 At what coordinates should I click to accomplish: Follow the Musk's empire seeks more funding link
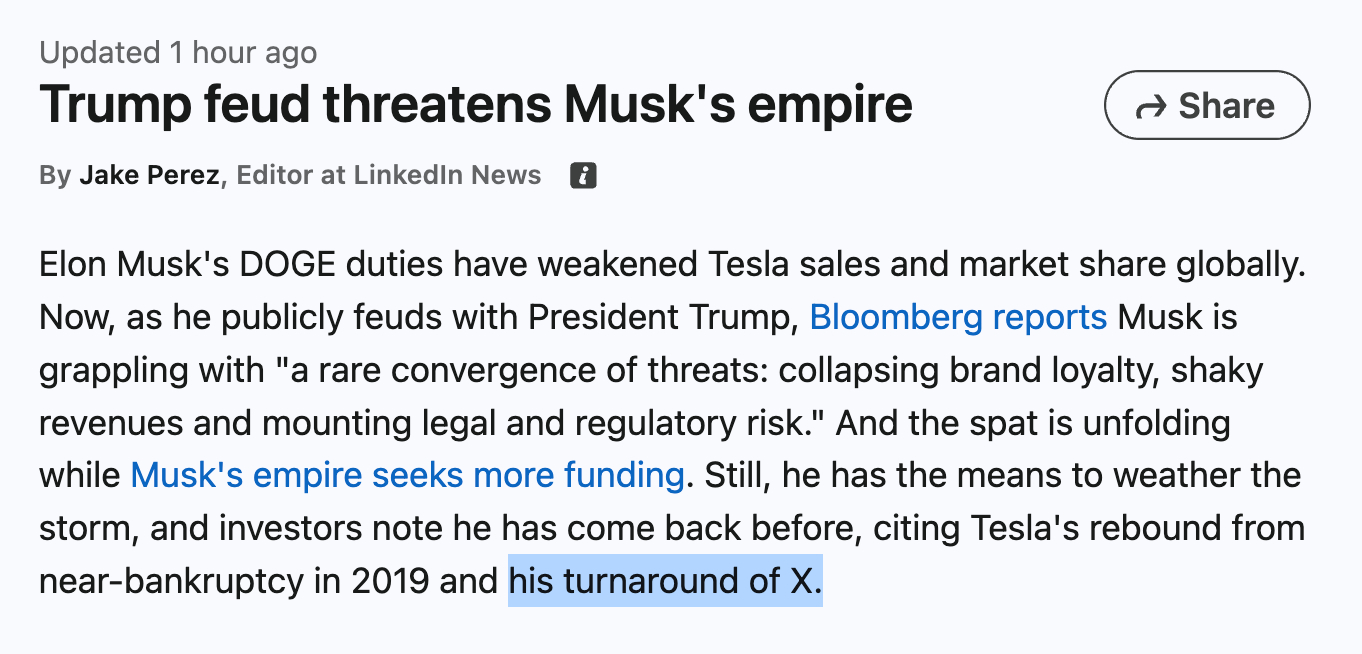407,474
